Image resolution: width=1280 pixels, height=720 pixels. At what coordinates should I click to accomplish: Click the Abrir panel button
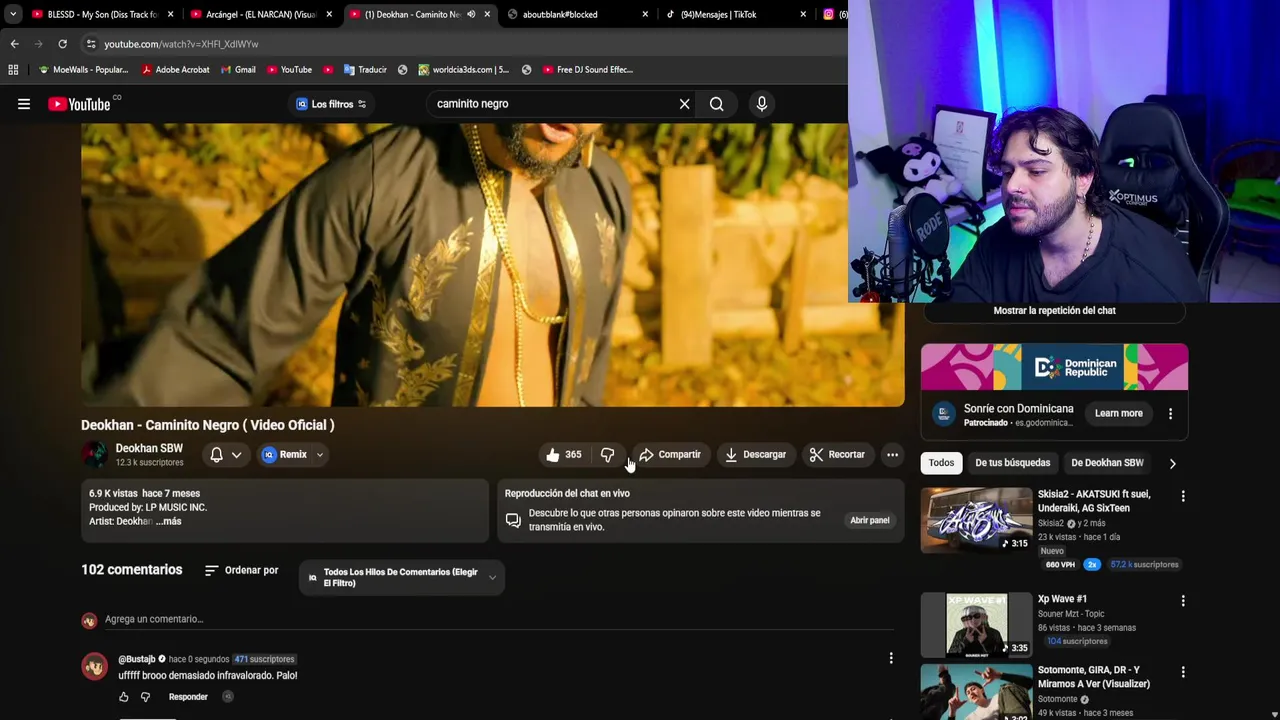[x=869, y=520]
